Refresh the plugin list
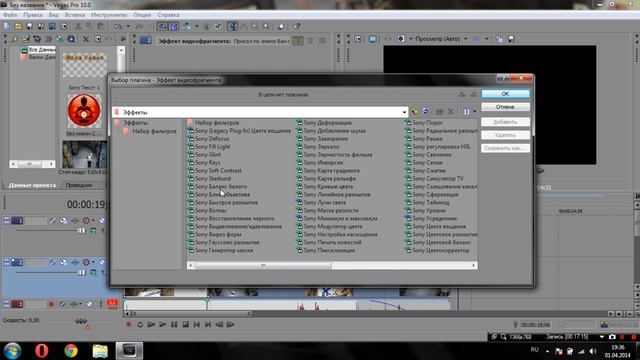Screen dimensions: 640x360 425,112
